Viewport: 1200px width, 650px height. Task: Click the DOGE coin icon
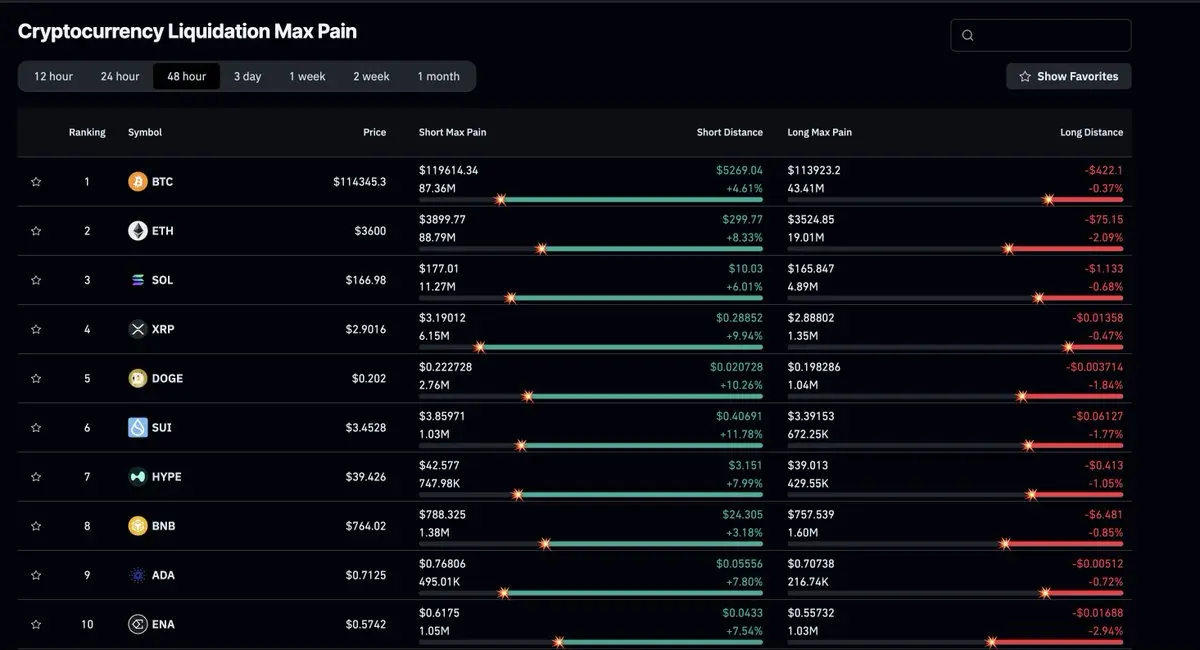tap(137, 378)
